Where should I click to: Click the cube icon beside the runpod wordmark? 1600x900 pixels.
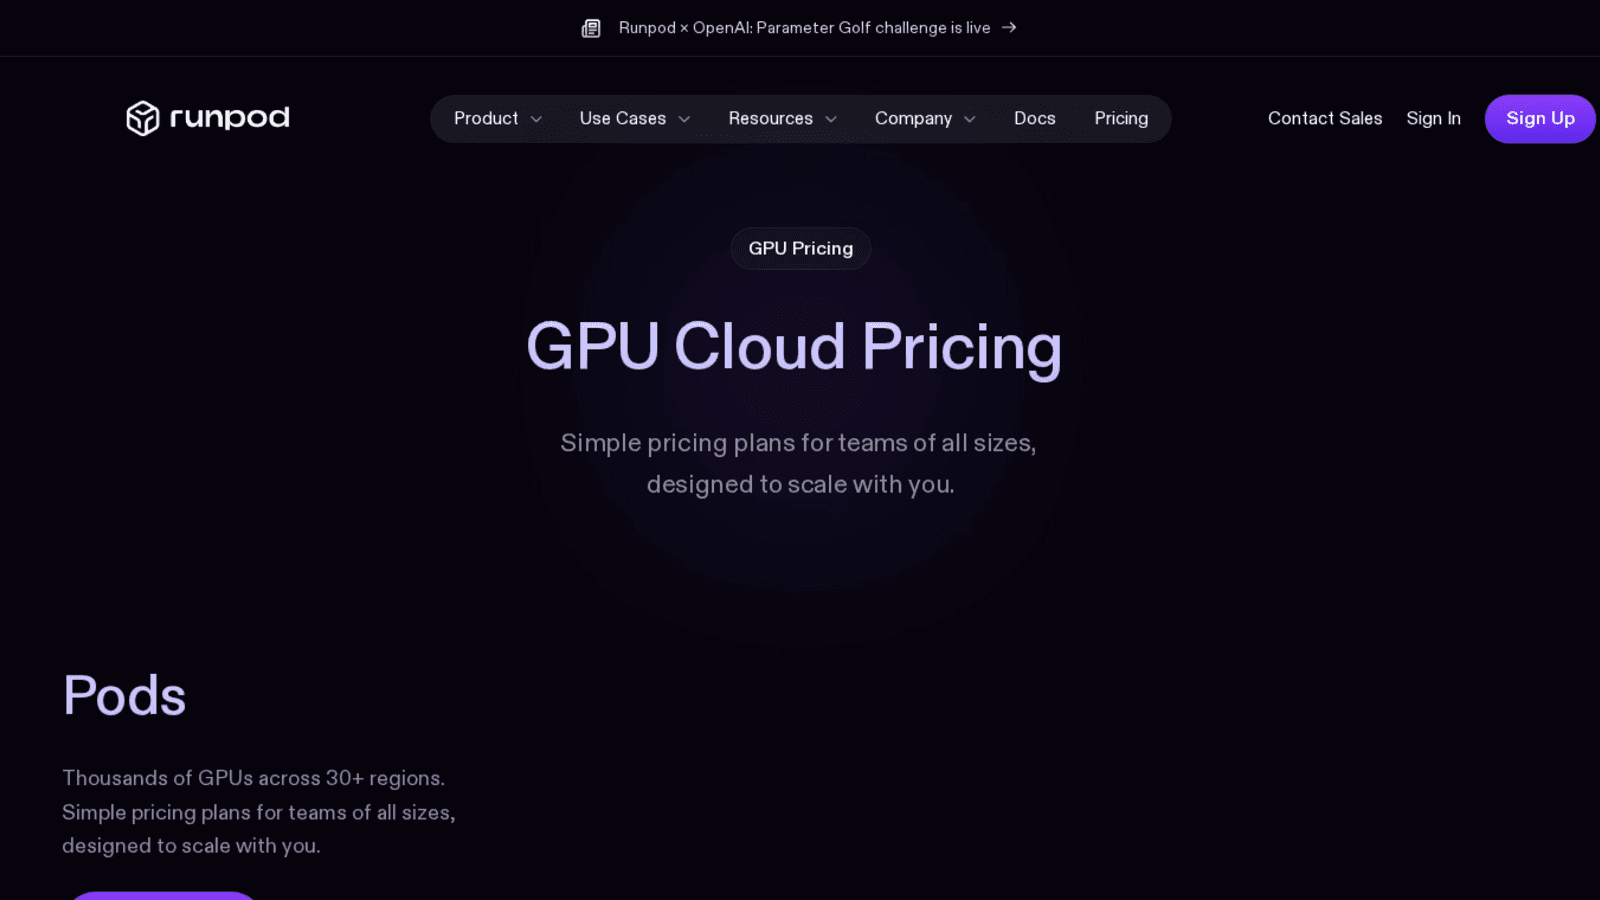(143, 118)
